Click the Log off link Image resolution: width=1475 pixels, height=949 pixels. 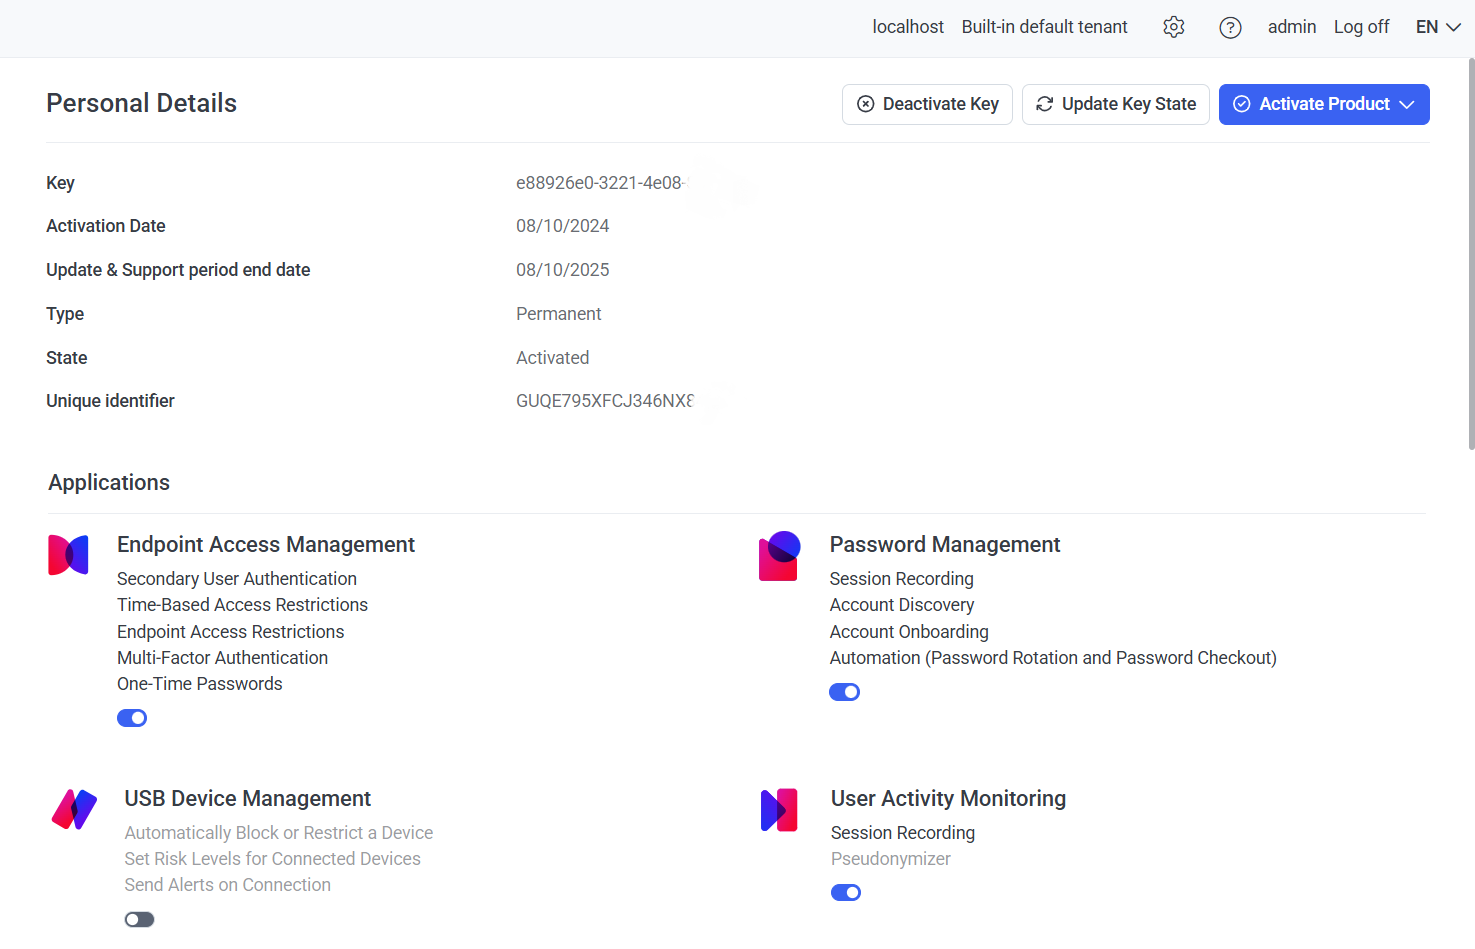[x=1361, y=27]
